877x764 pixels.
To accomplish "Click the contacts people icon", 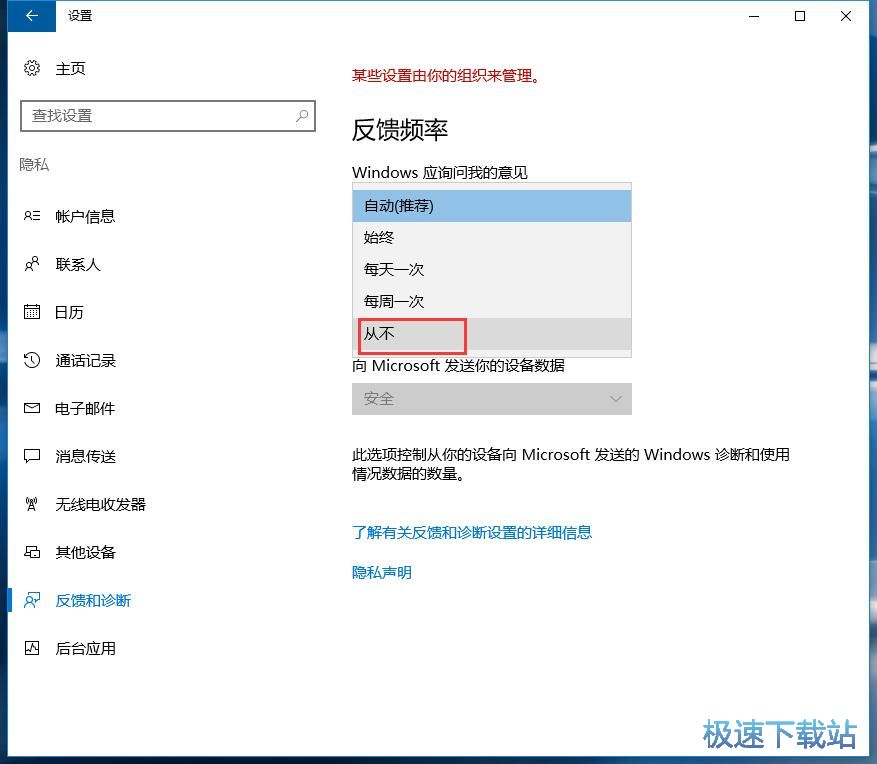I will (x=32, y=264).
